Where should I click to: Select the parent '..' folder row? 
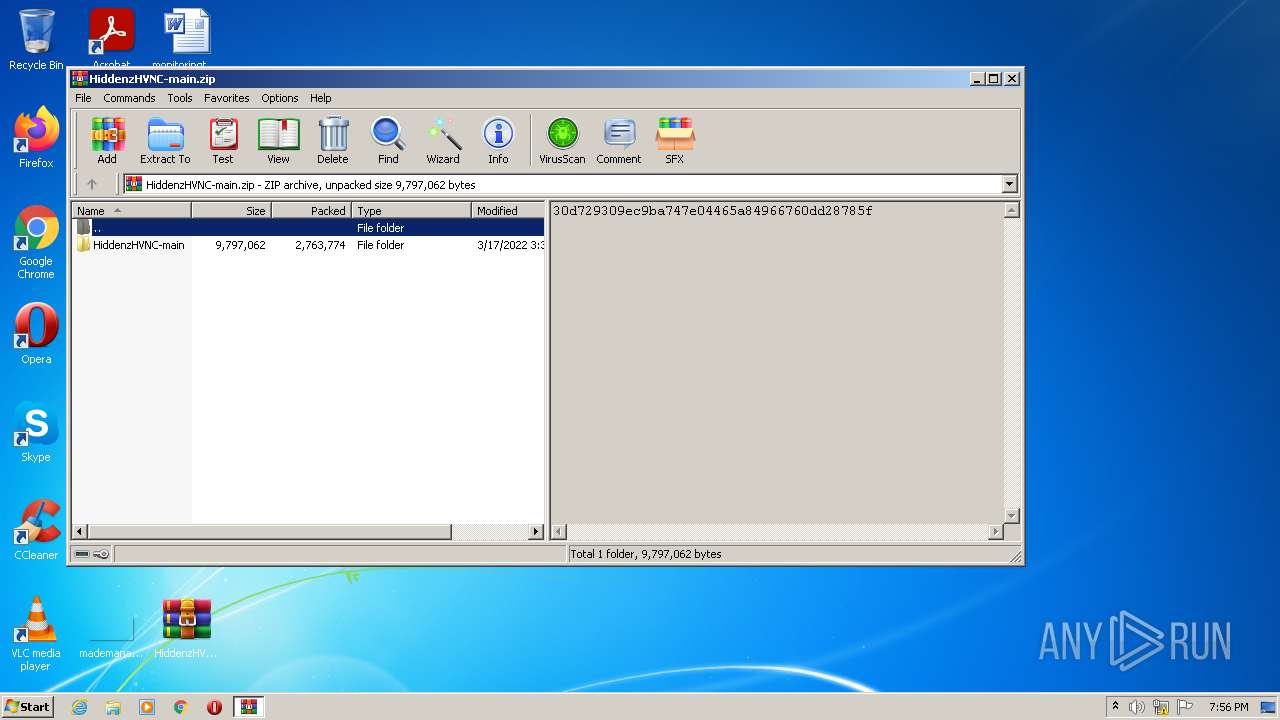click(308, 228)
